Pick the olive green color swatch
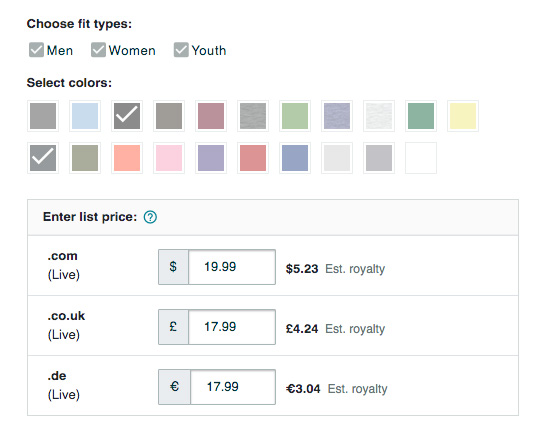The width and height of the screenshot is (540, 435). (85, 158)
